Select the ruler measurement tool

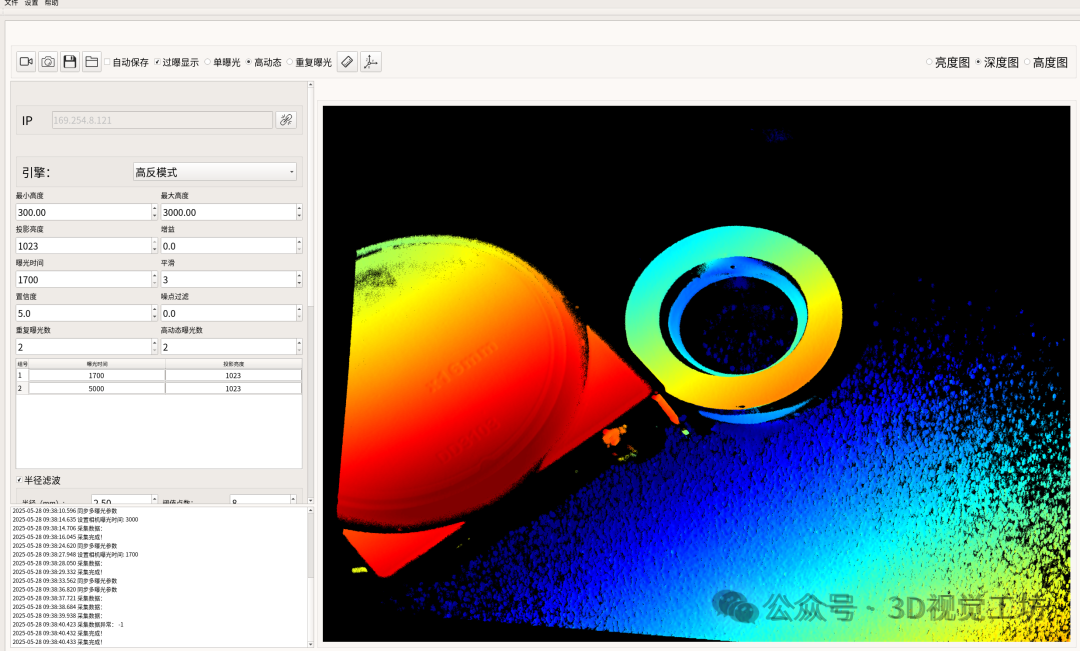(x=347, y=62)
